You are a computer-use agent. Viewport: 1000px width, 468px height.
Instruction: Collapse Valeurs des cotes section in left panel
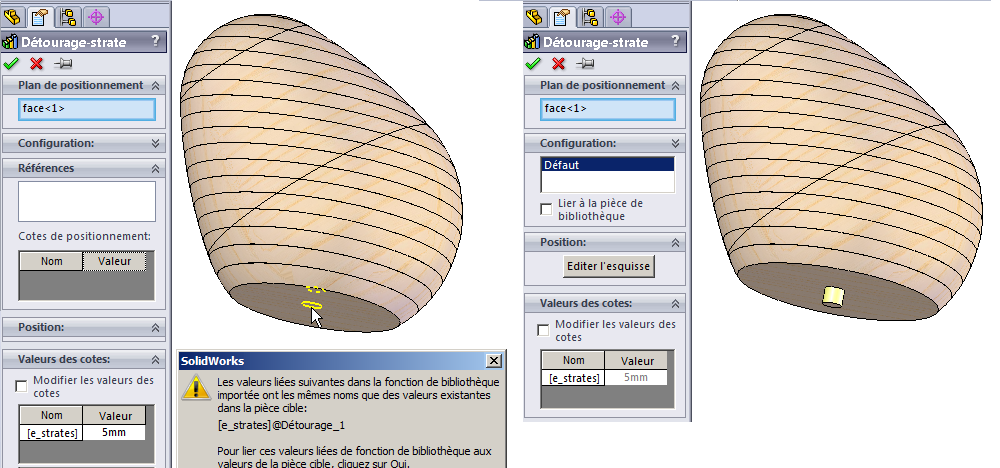[x=156, y=359]
